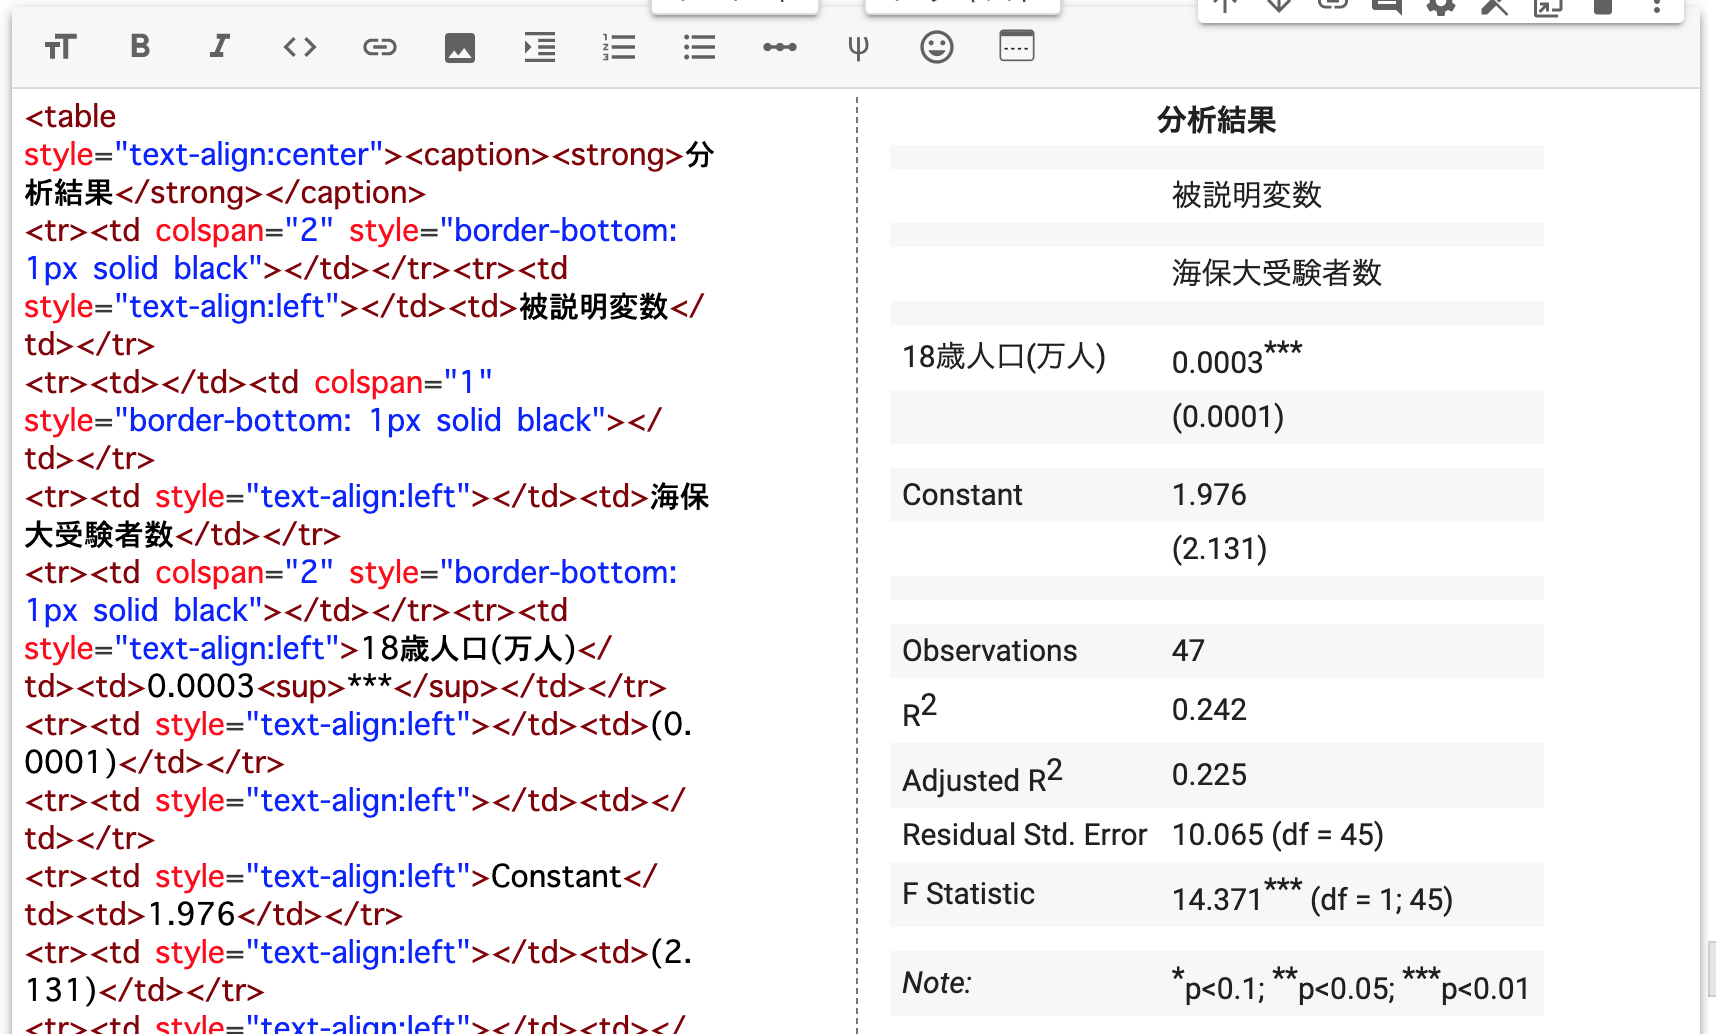Apply italic formatting
This screenshot has height=1034, width=1716.
tap(219, 47)
